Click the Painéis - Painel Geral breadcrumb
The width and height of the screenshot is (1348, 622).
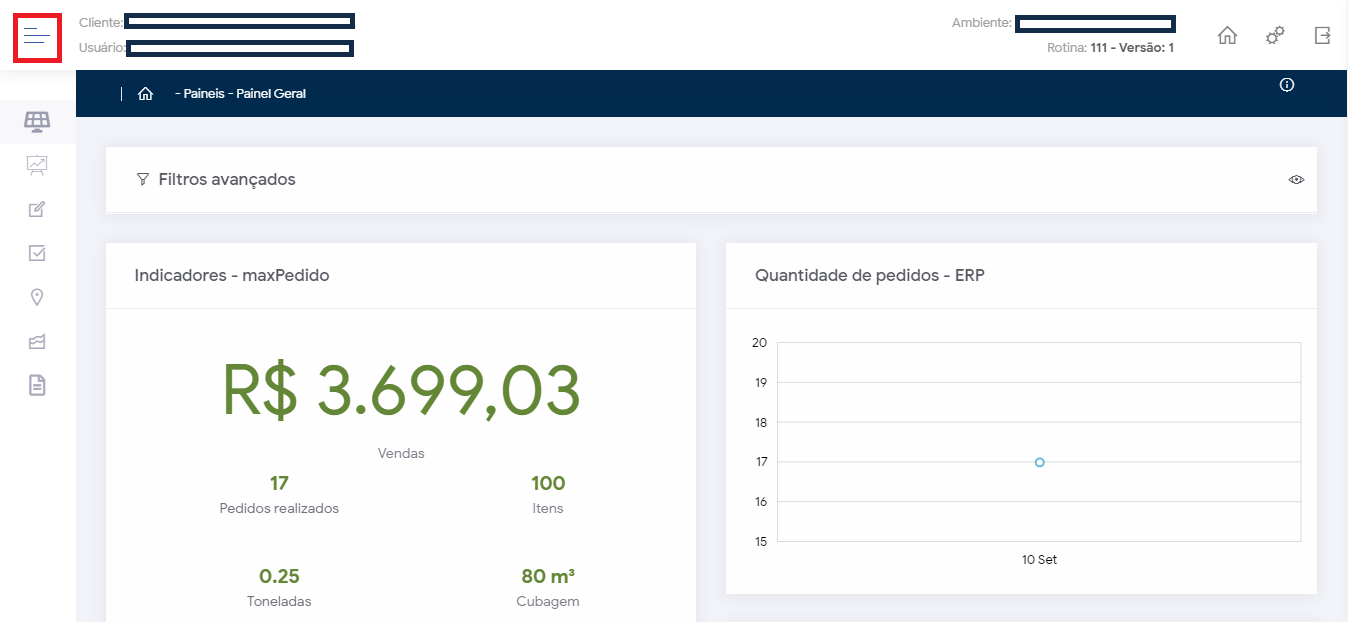click(240, 94)
